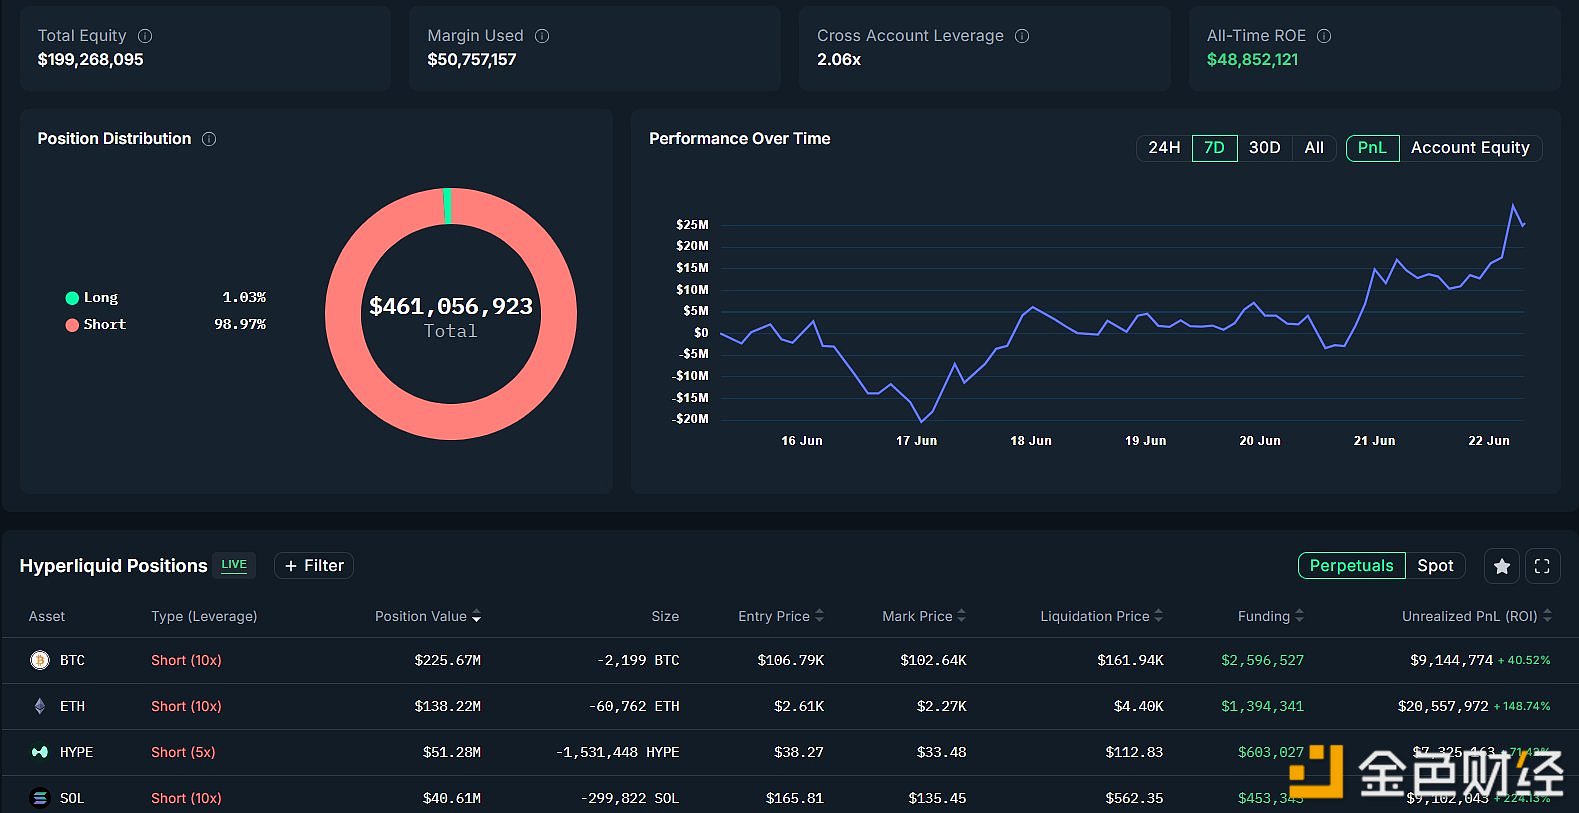Select the 24H time range
The width and height of the screenshot is (1579, 813).
pyautogui.click(x=1164, y=148)
